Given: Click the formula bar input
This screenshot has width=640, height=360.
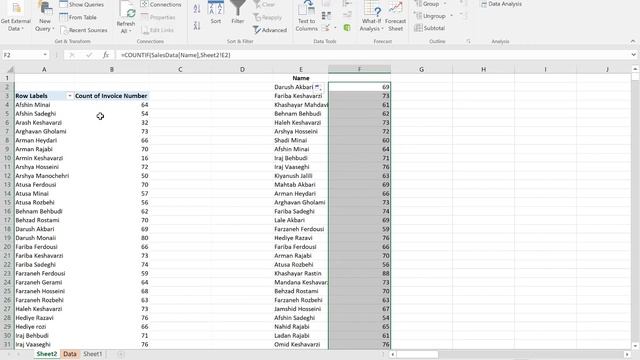Looking at the screenshot, I should pyautogui.click(x=371, y=55).
